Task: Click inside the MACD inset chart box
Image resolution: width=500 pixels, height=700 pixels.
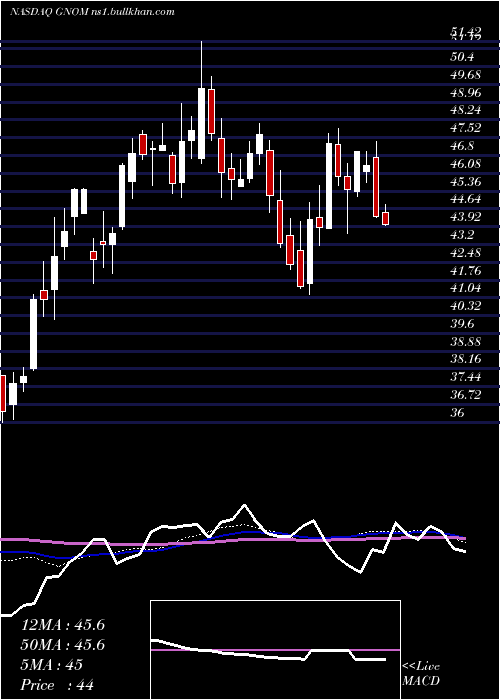Action: [x=275, y=650]
